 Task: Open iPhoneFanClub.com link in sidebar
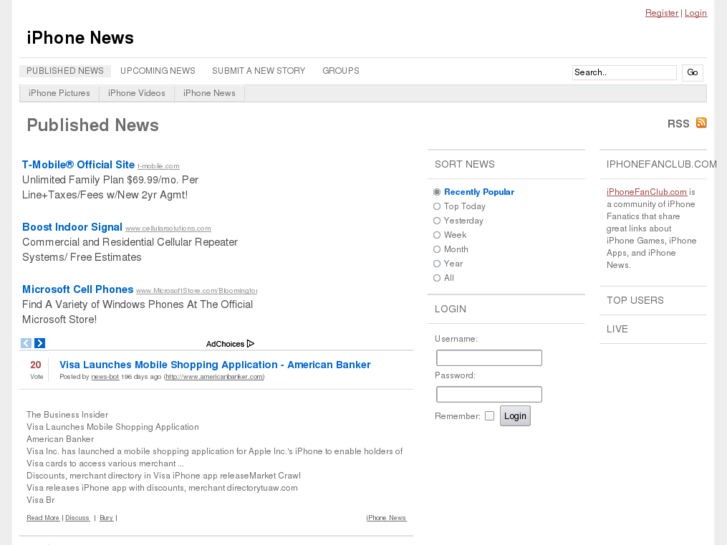646,192
